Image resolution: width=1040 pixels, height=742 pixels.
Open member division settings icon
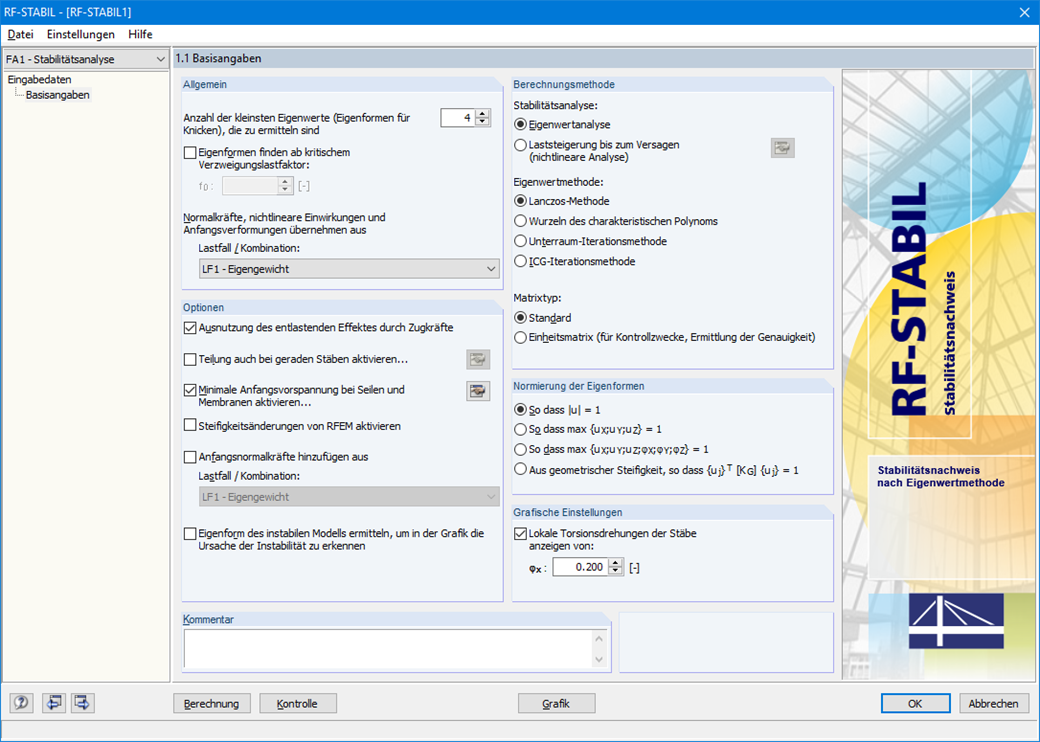(x=478, y=359)
